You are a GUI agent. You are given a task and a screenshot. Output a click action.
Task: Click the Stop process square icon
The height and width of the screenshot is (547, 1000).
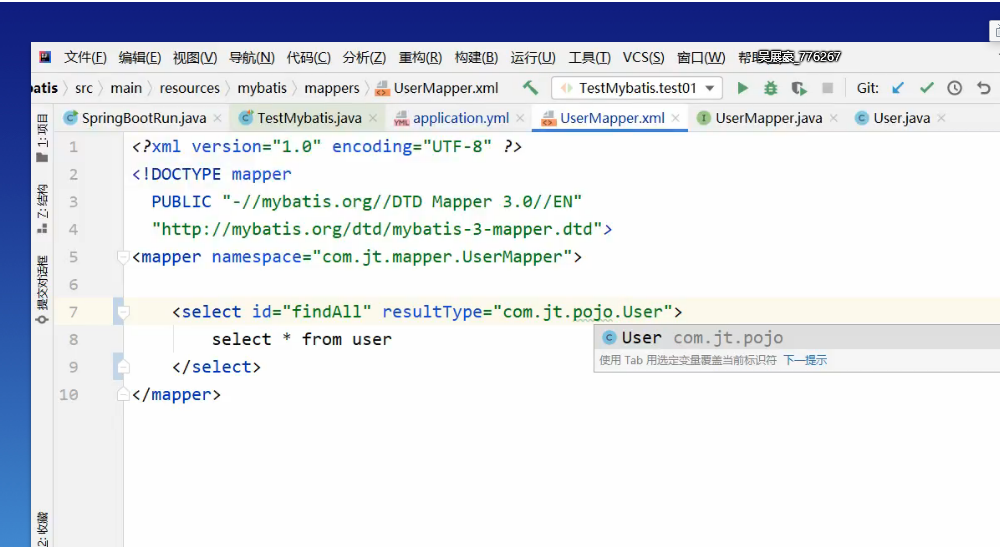(827, 88)
